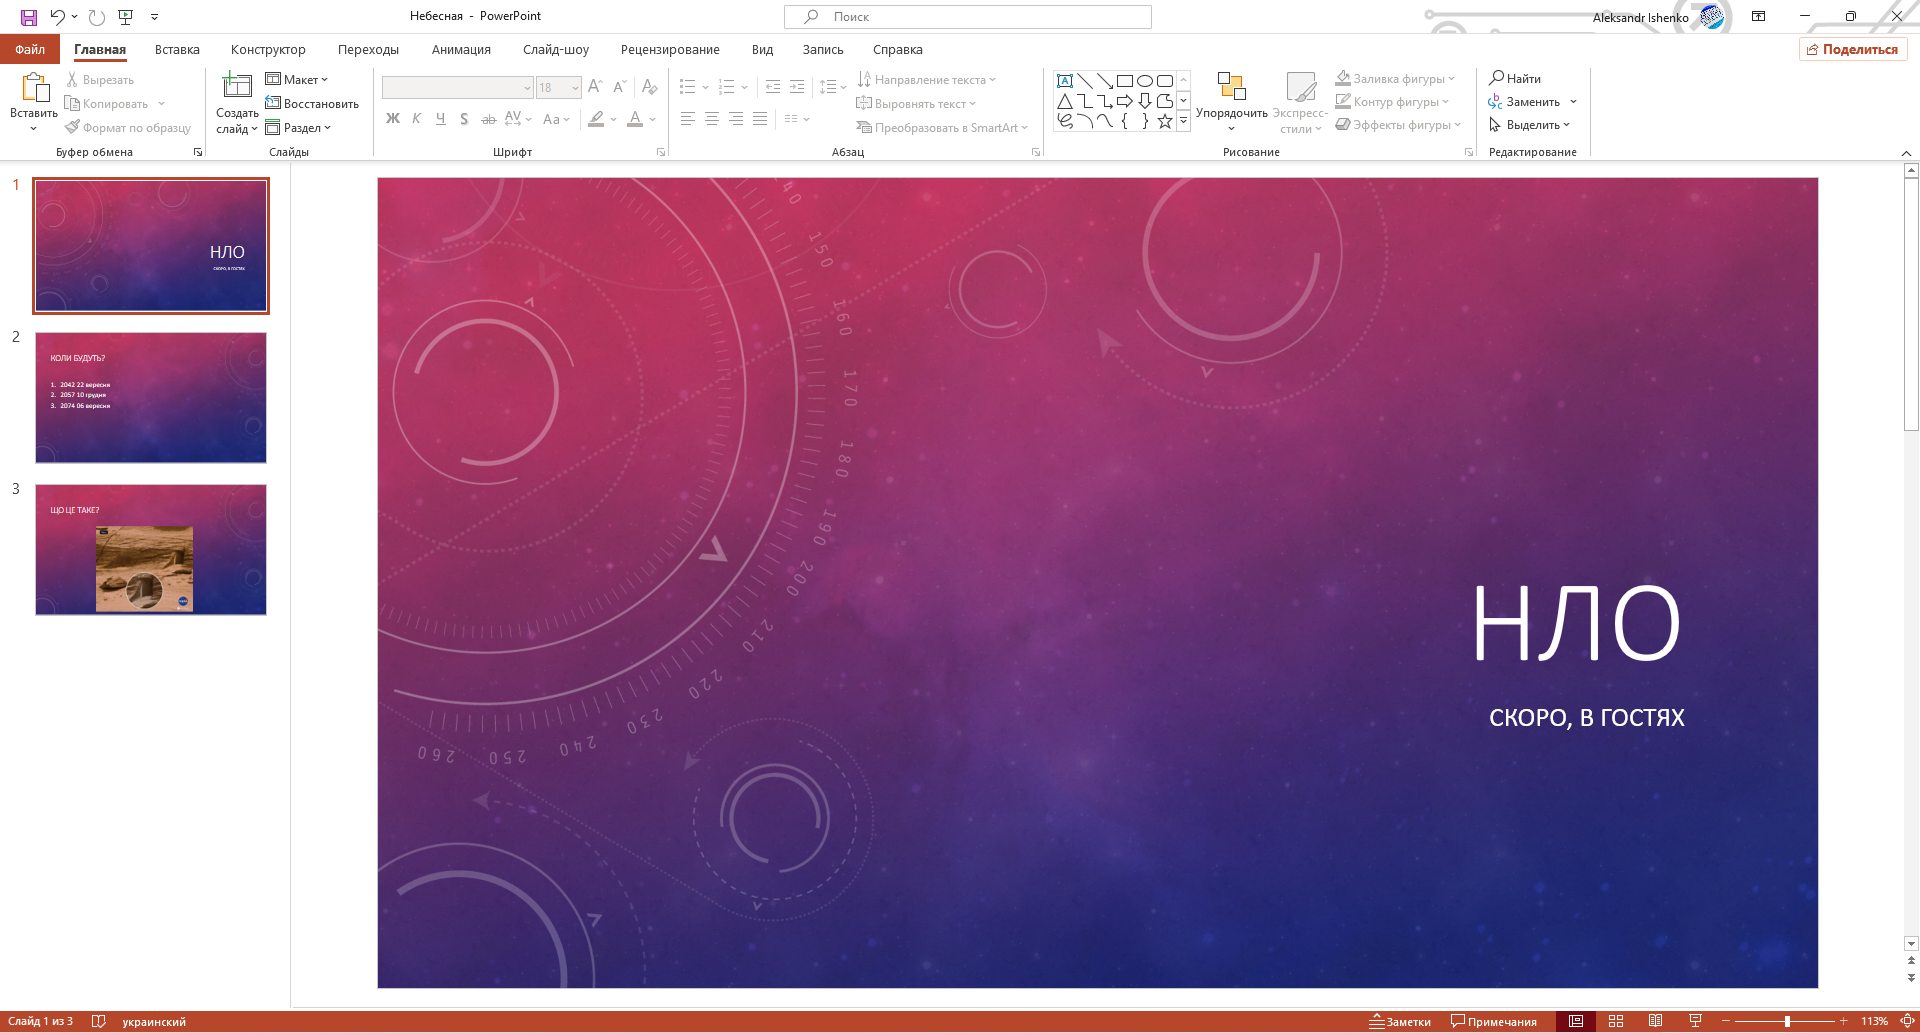
Task: Click the Create Slide icon
Action: click(237, 87)
